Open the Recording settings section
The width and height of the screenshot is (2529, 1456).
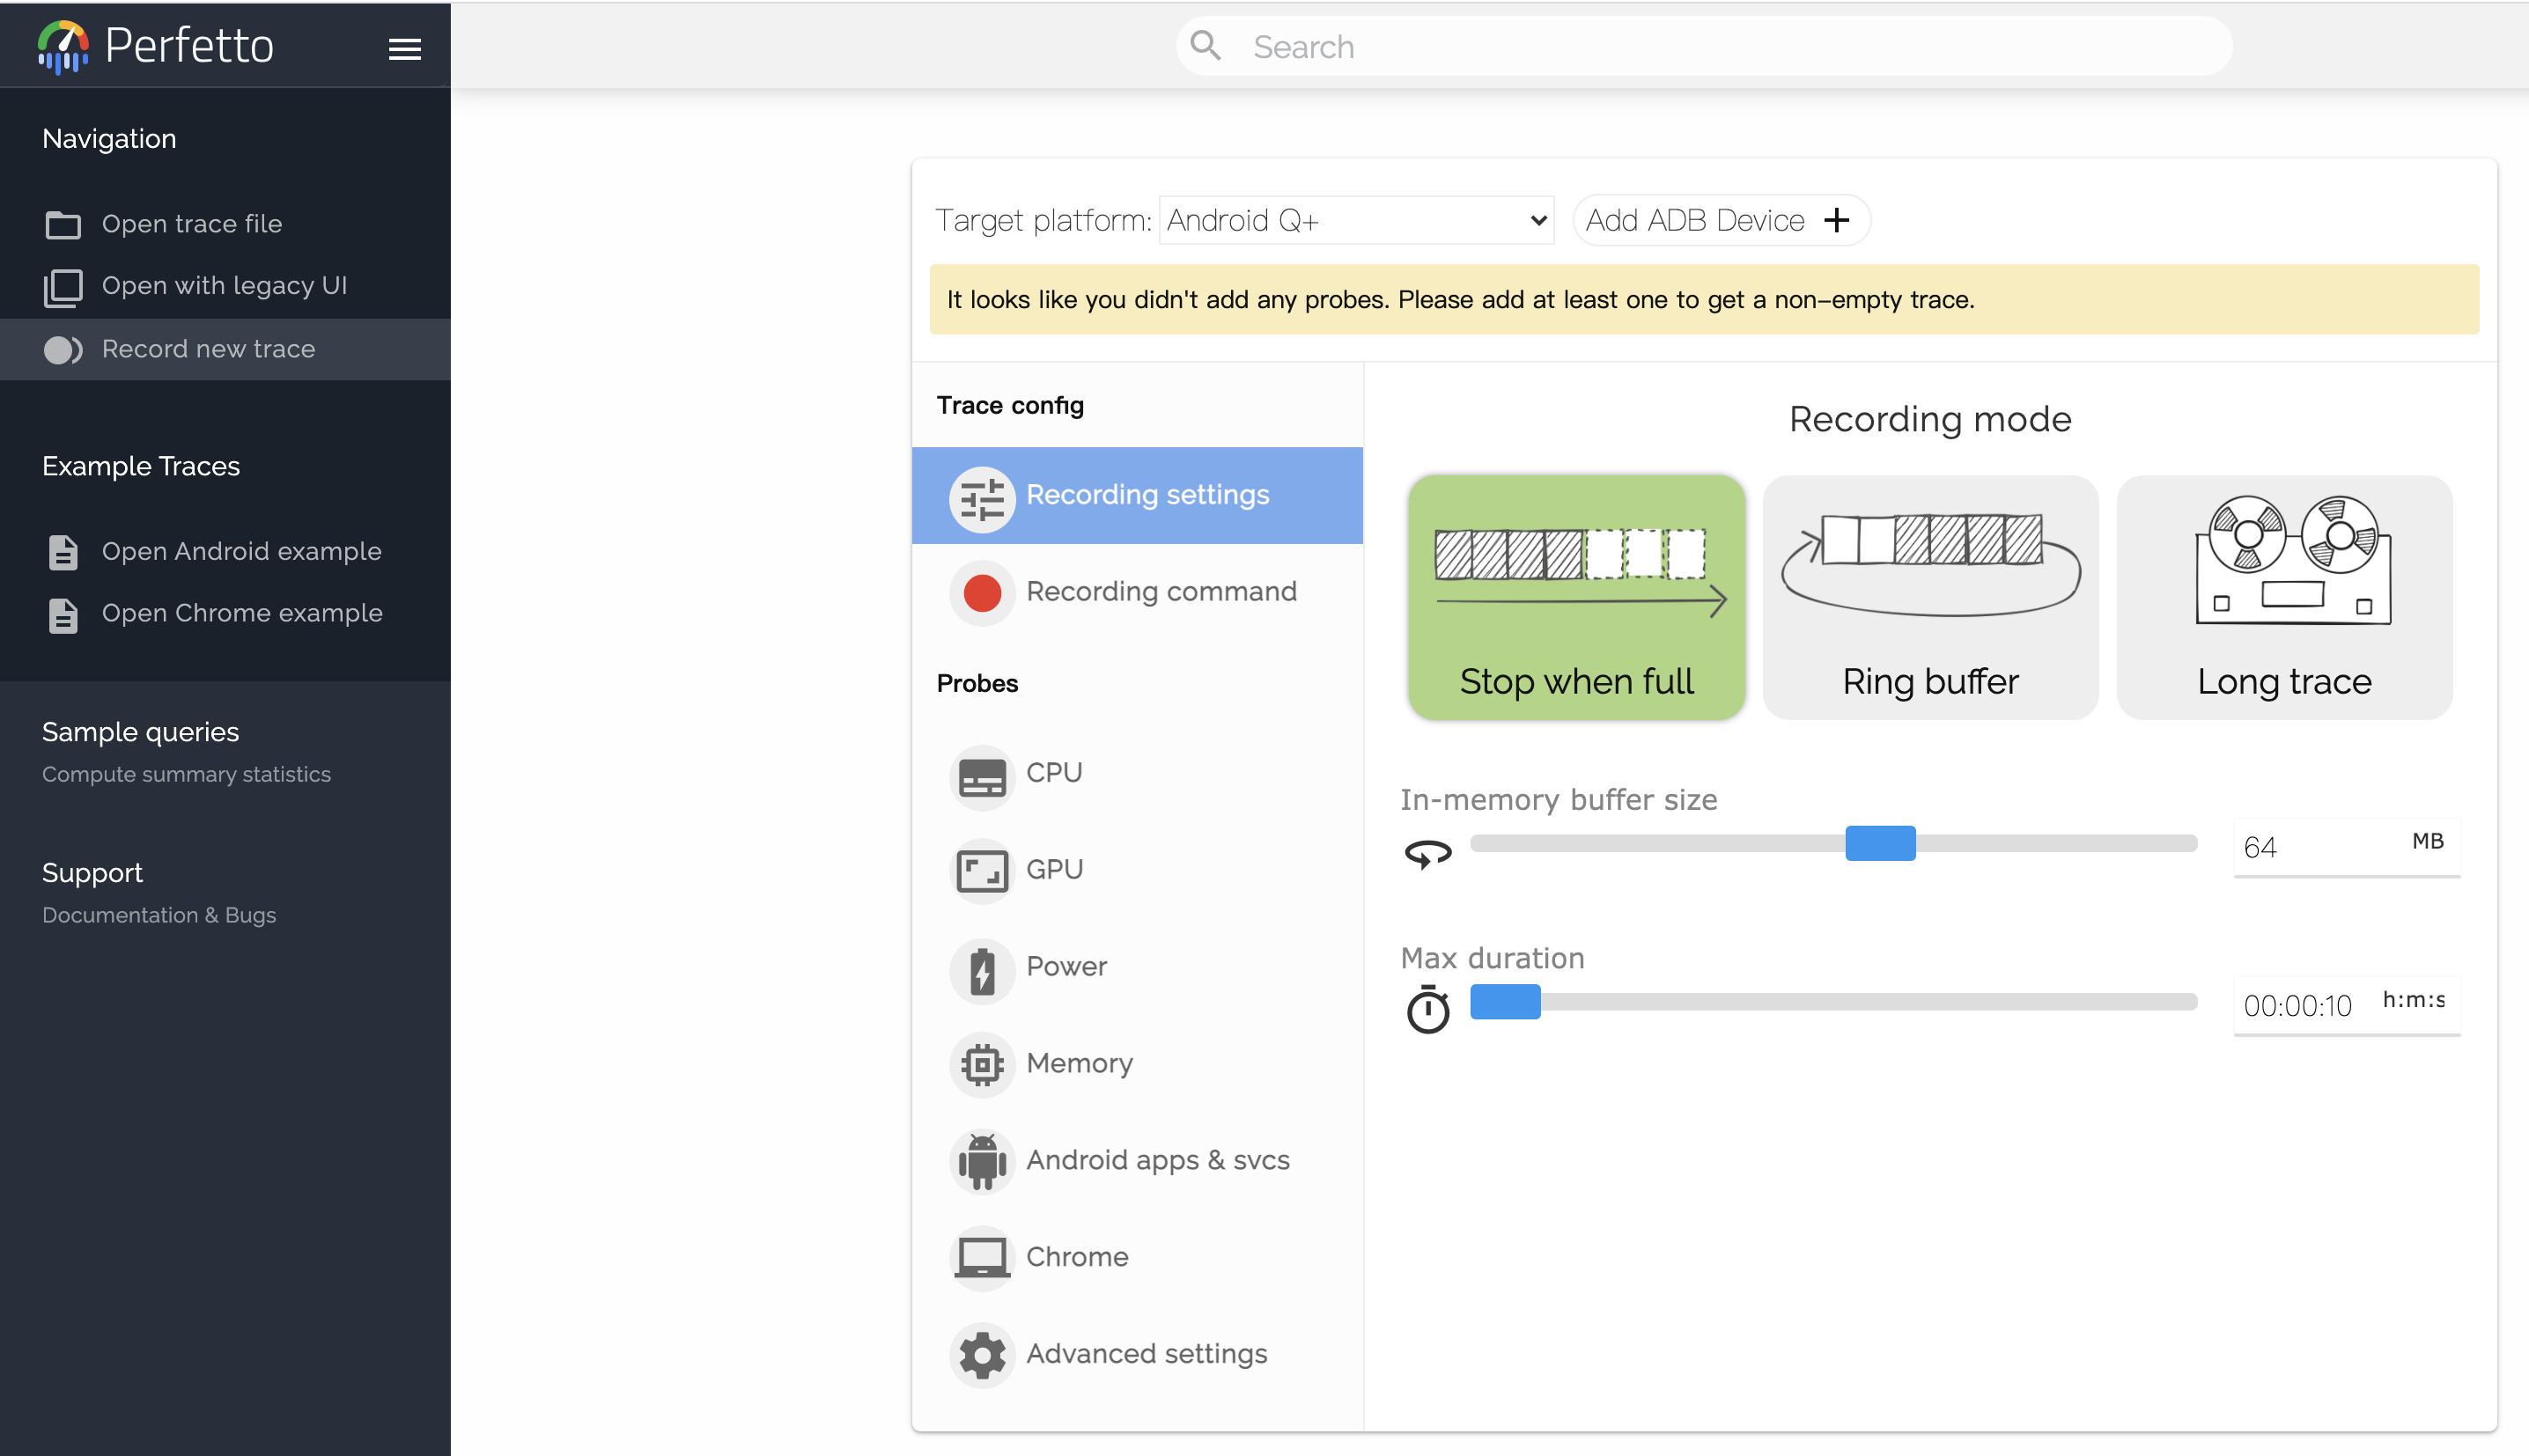click(x=1137, y=495)
